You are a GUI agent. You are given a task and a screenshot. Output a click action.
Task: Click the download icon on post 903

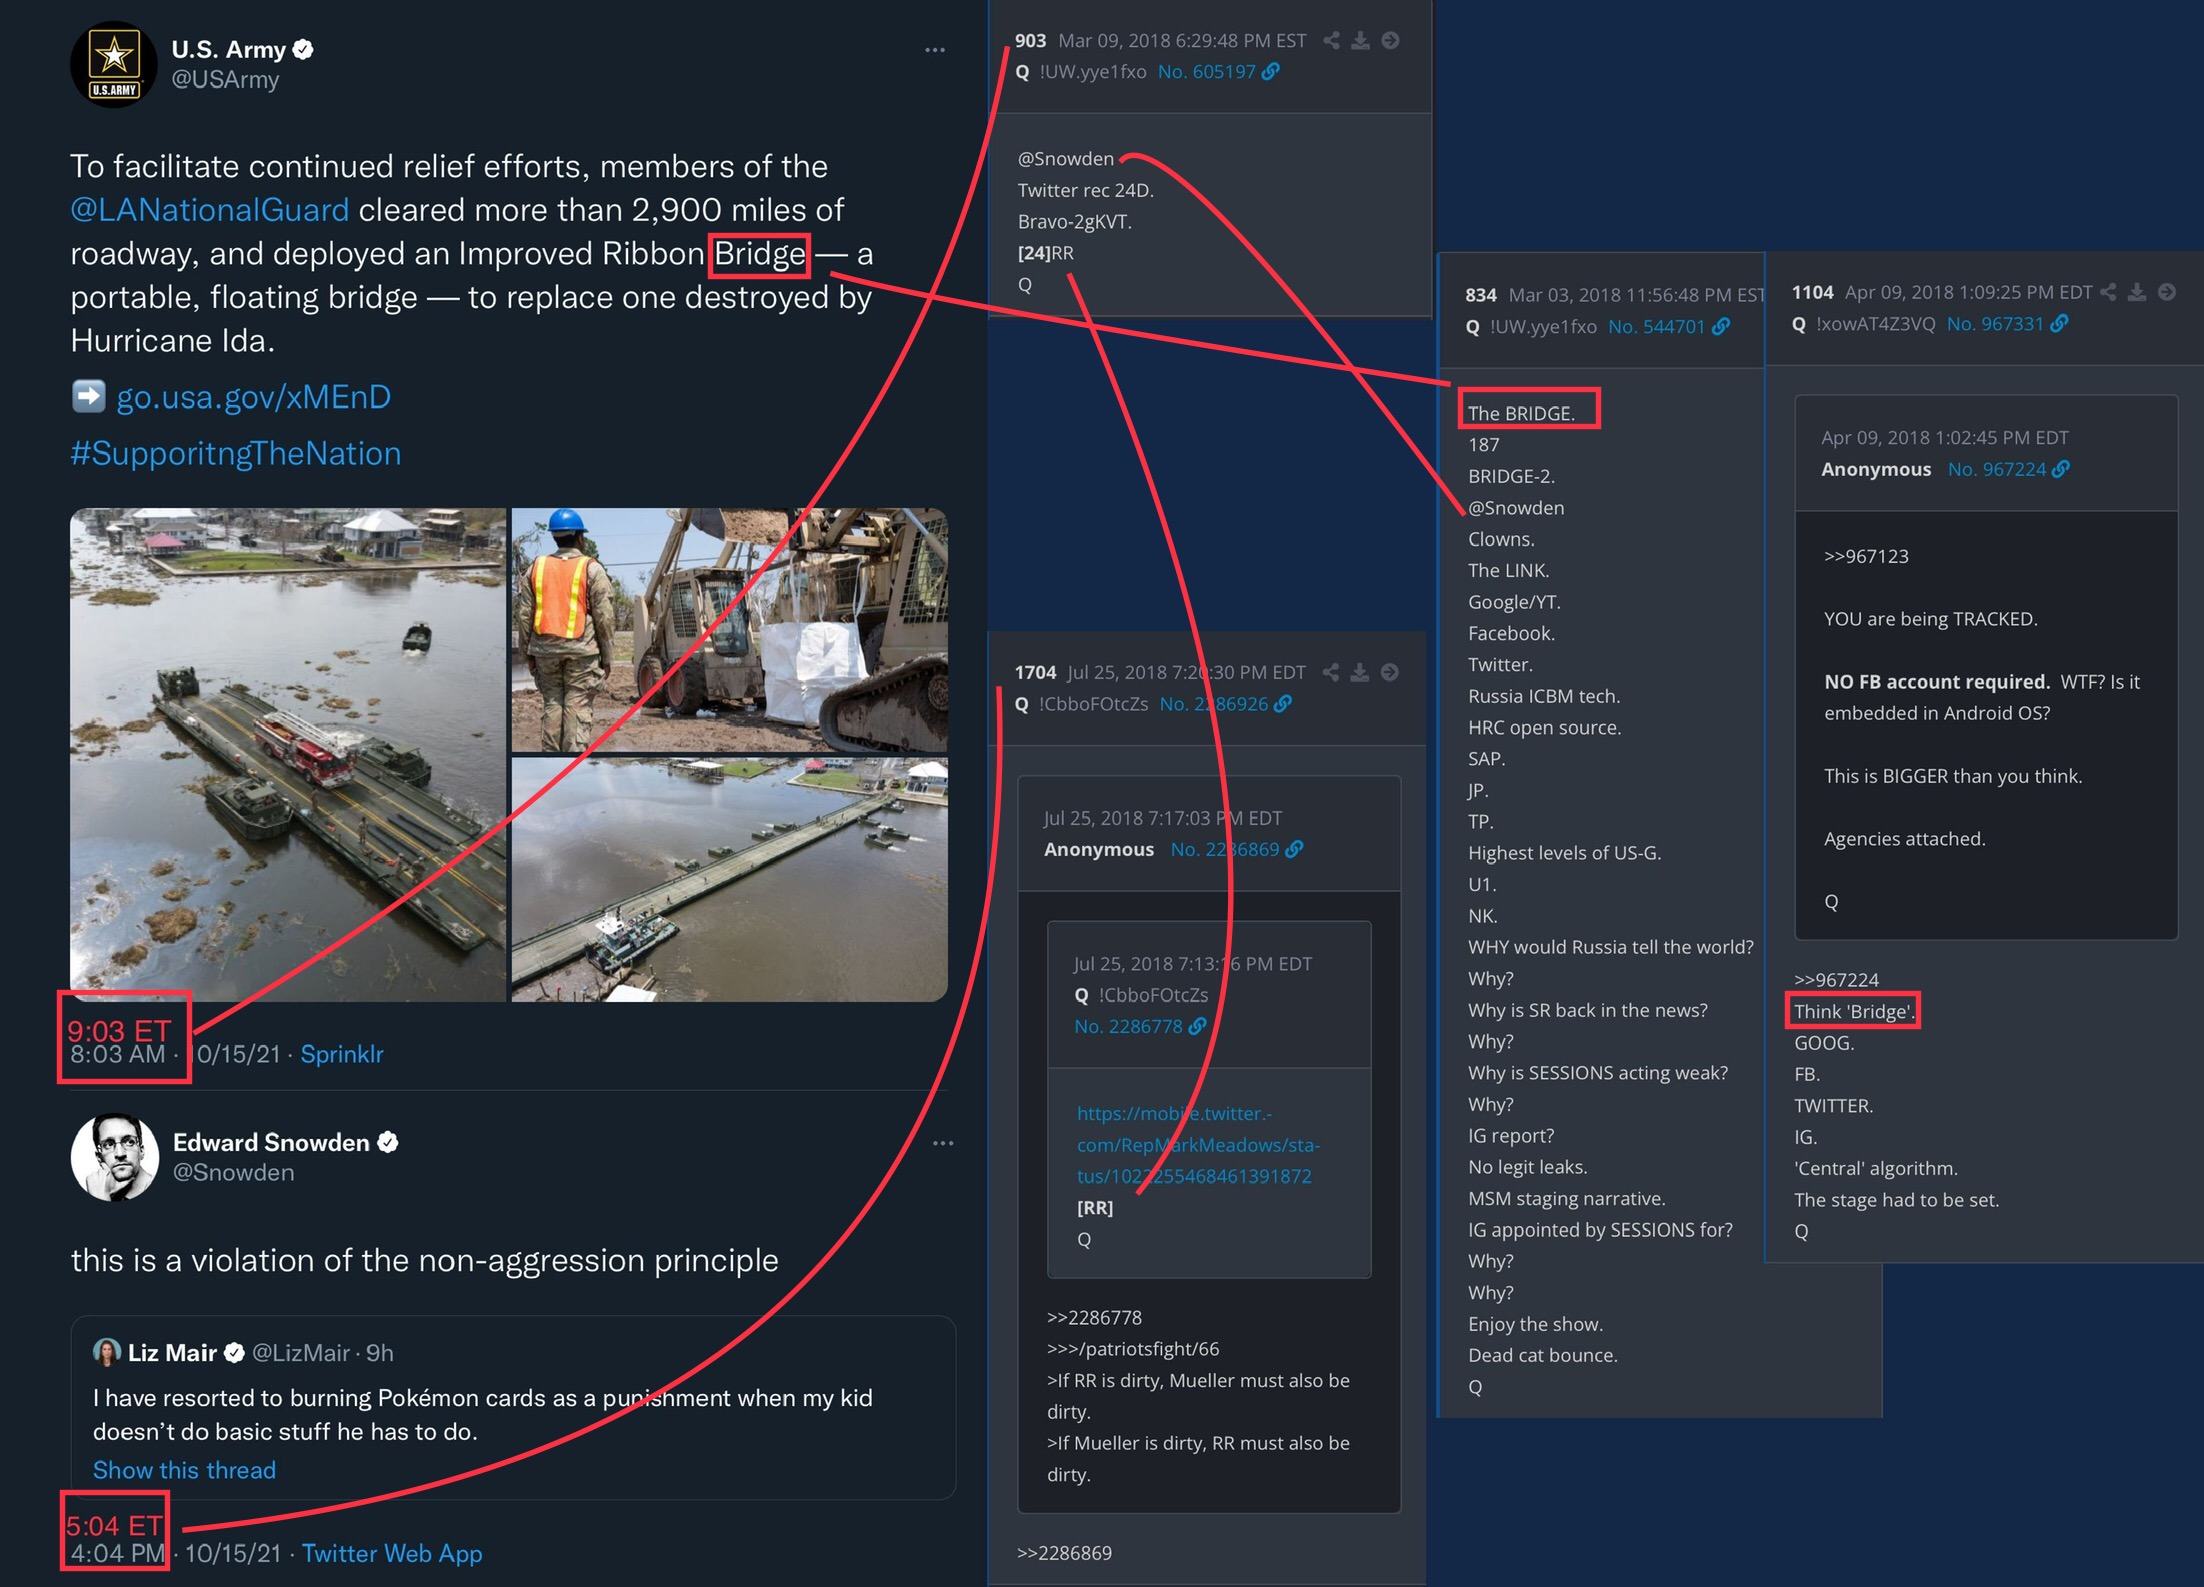pos(1360,40)
